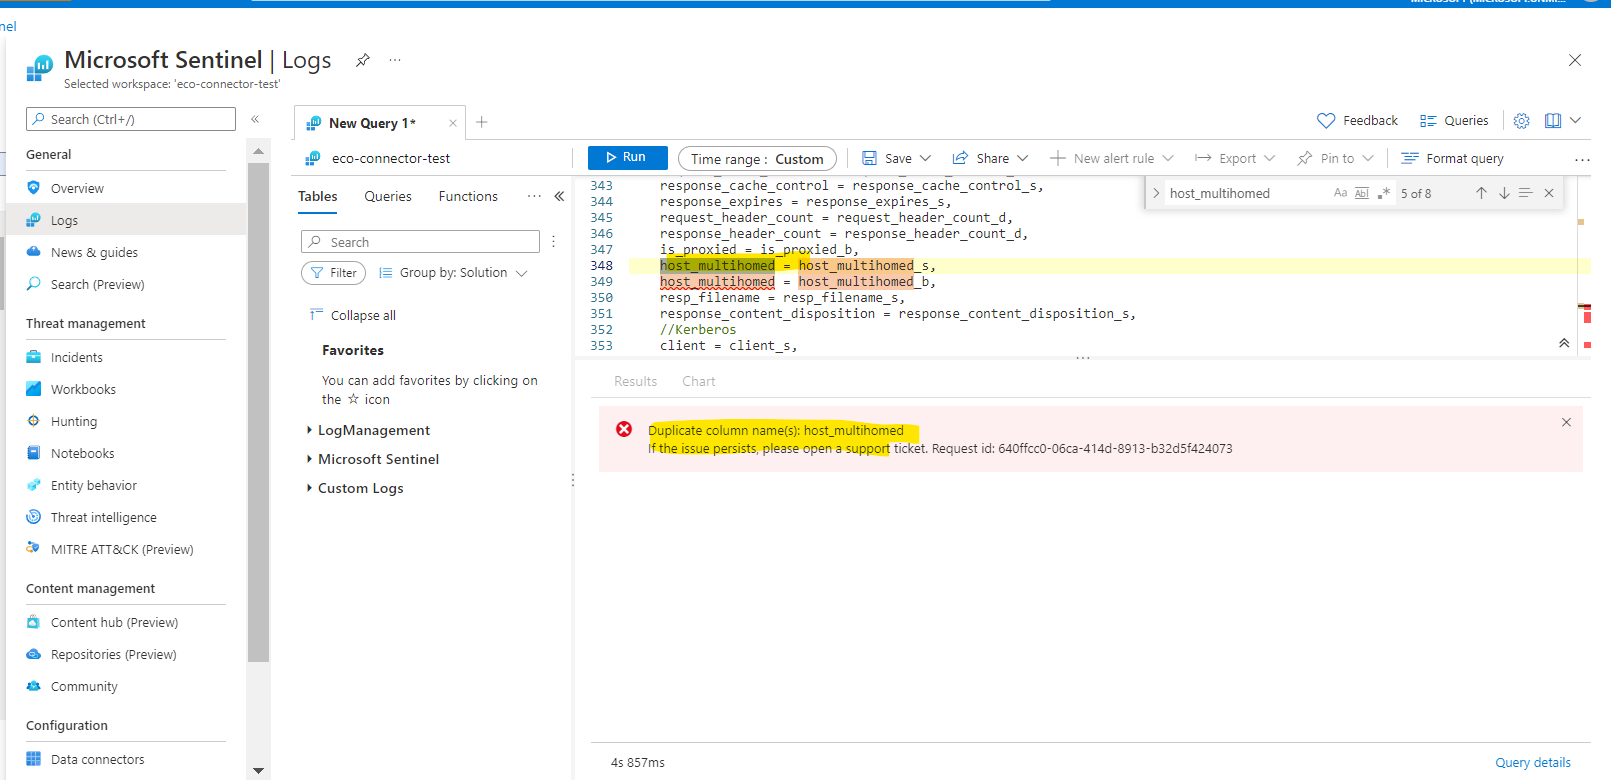Toggle Match Whole Word in find widget
The image size is (1611, 780).
point(1362,193)
